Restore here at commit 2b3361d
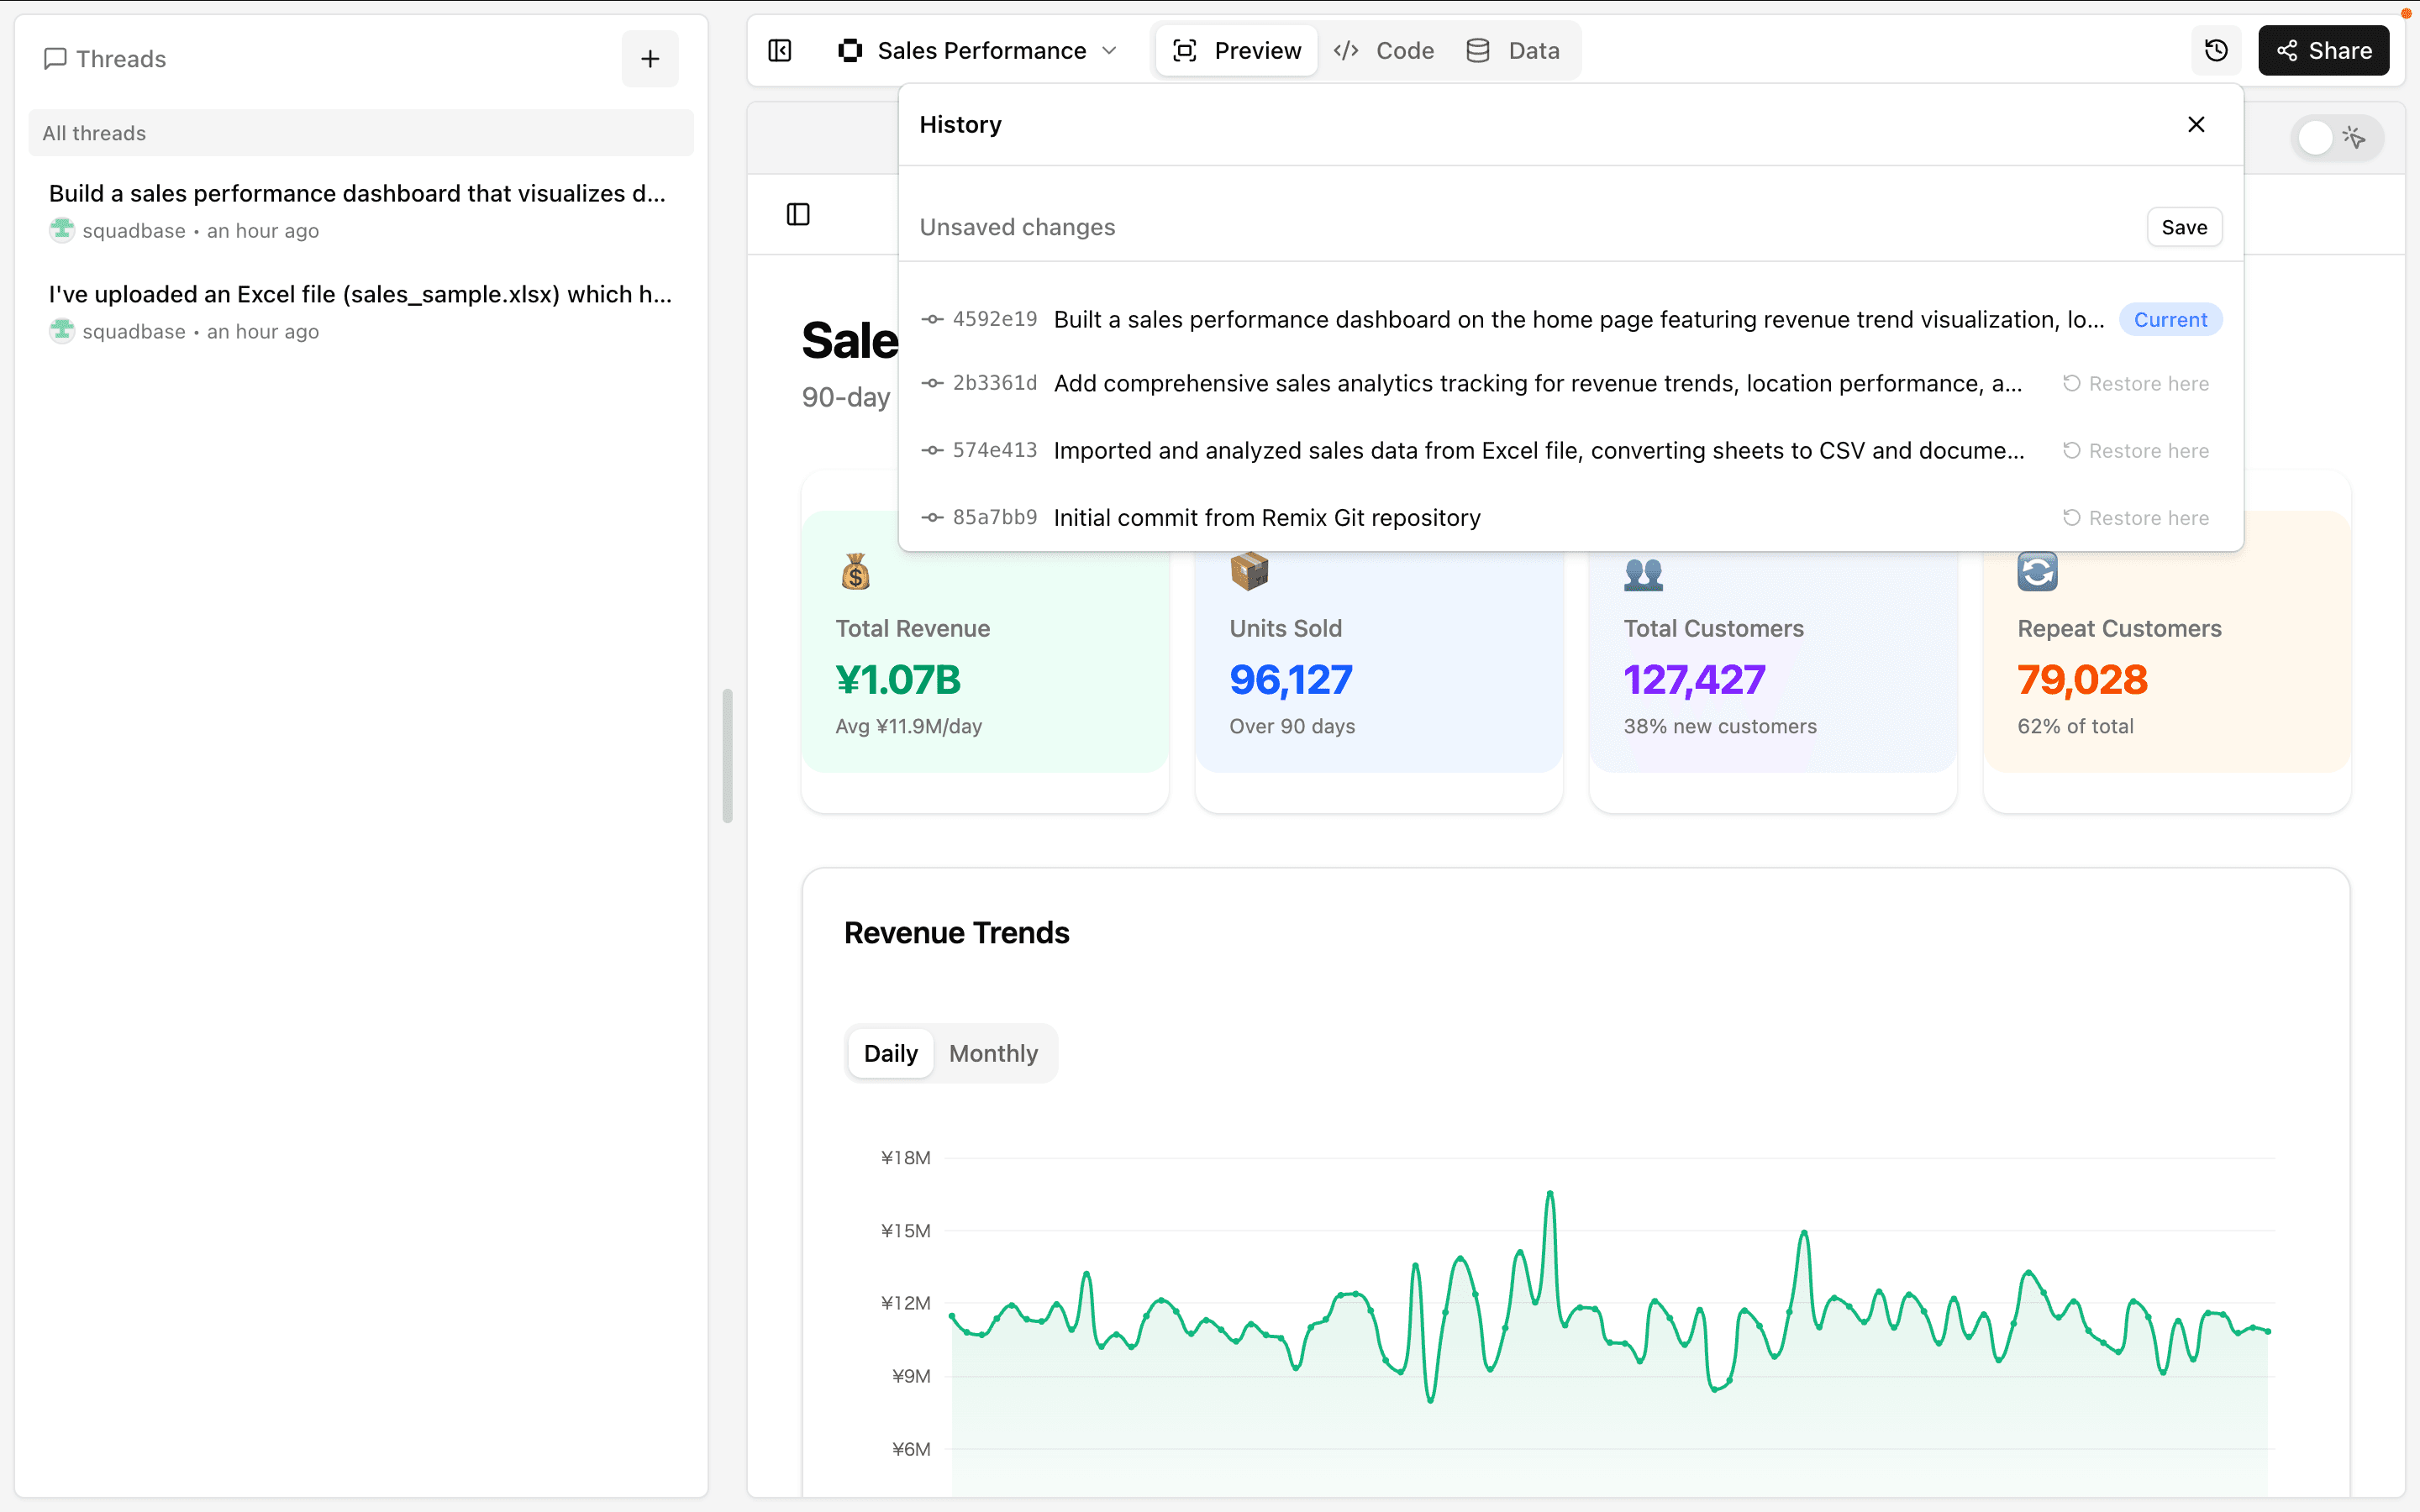Screen dimensions: 2420x1512 tap(2135, 384)
